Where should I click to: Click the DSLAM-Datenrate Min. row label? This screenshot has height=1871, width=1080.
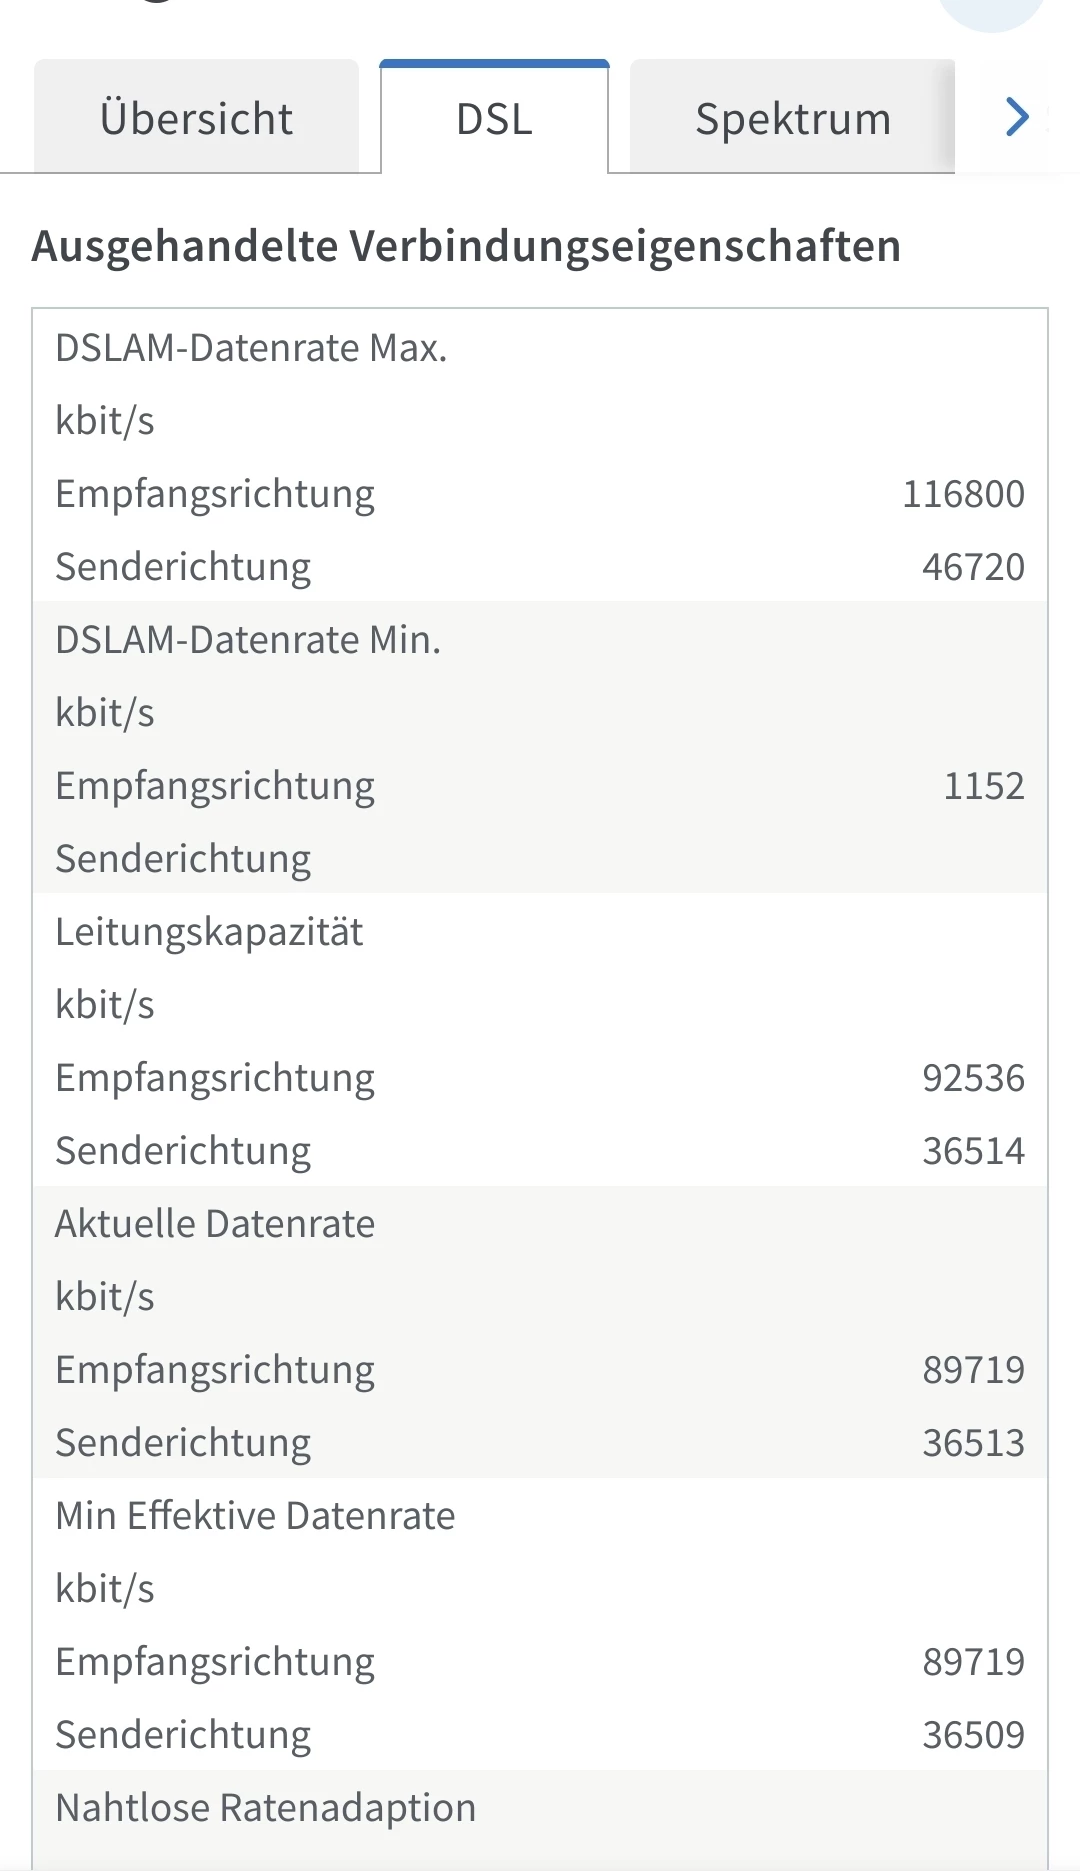[x=248, y=640]
